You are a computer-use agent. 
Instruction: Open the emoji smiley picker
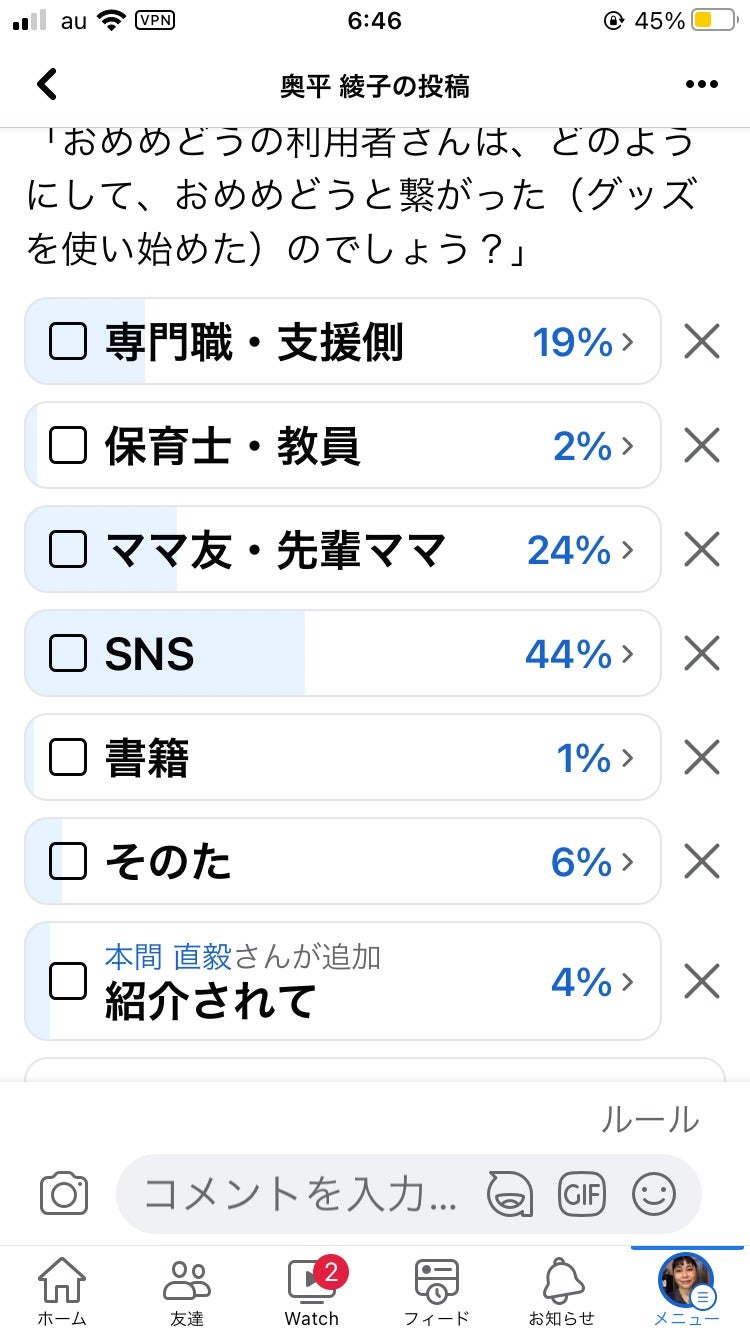tap(654, 1194)
